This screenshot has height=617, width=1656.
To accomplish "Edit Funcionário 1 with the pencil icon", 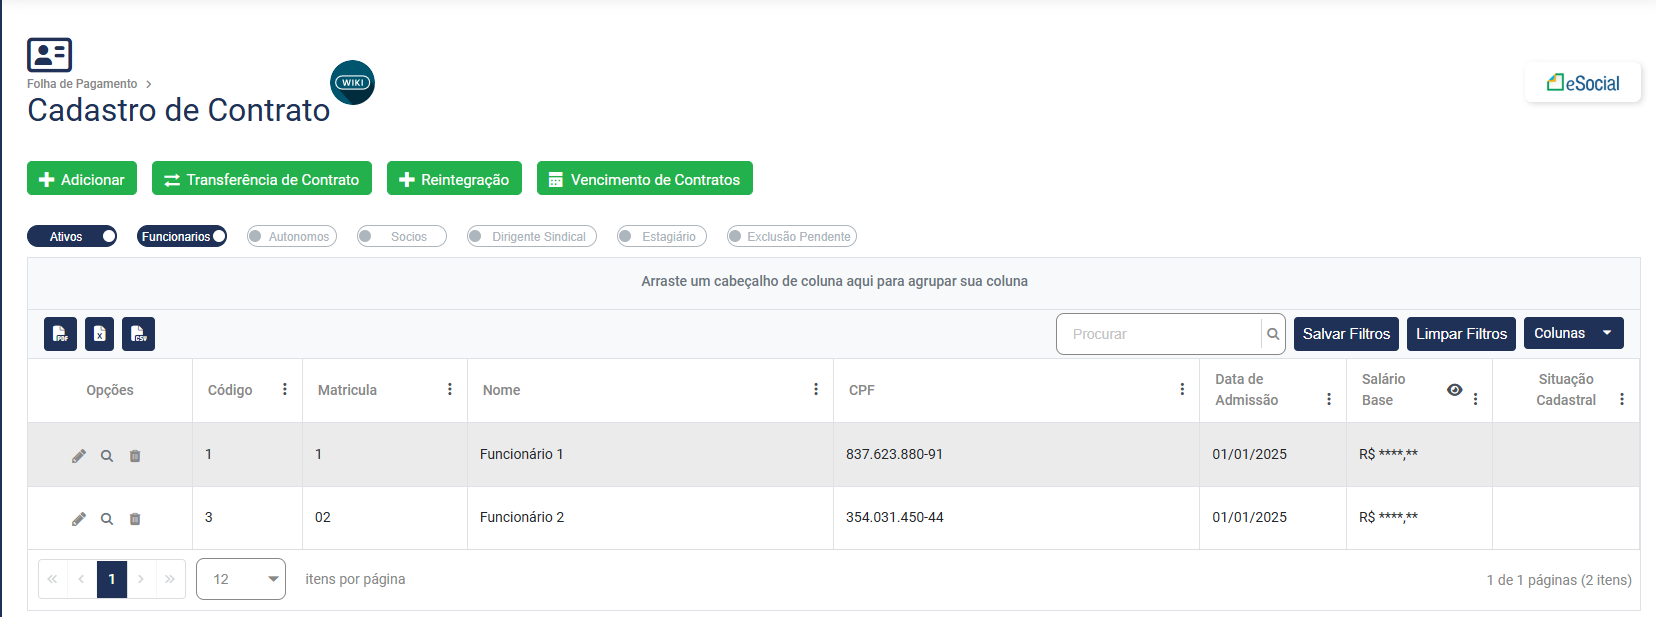I will (79, 456).
